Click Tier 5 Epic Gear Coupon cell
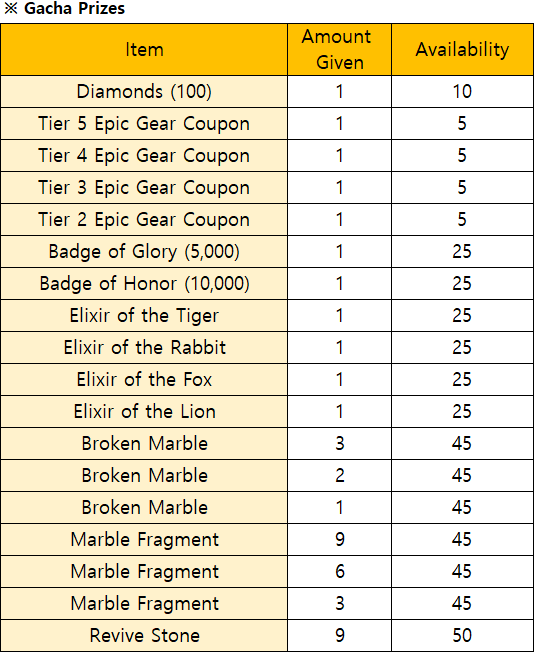 144,123
